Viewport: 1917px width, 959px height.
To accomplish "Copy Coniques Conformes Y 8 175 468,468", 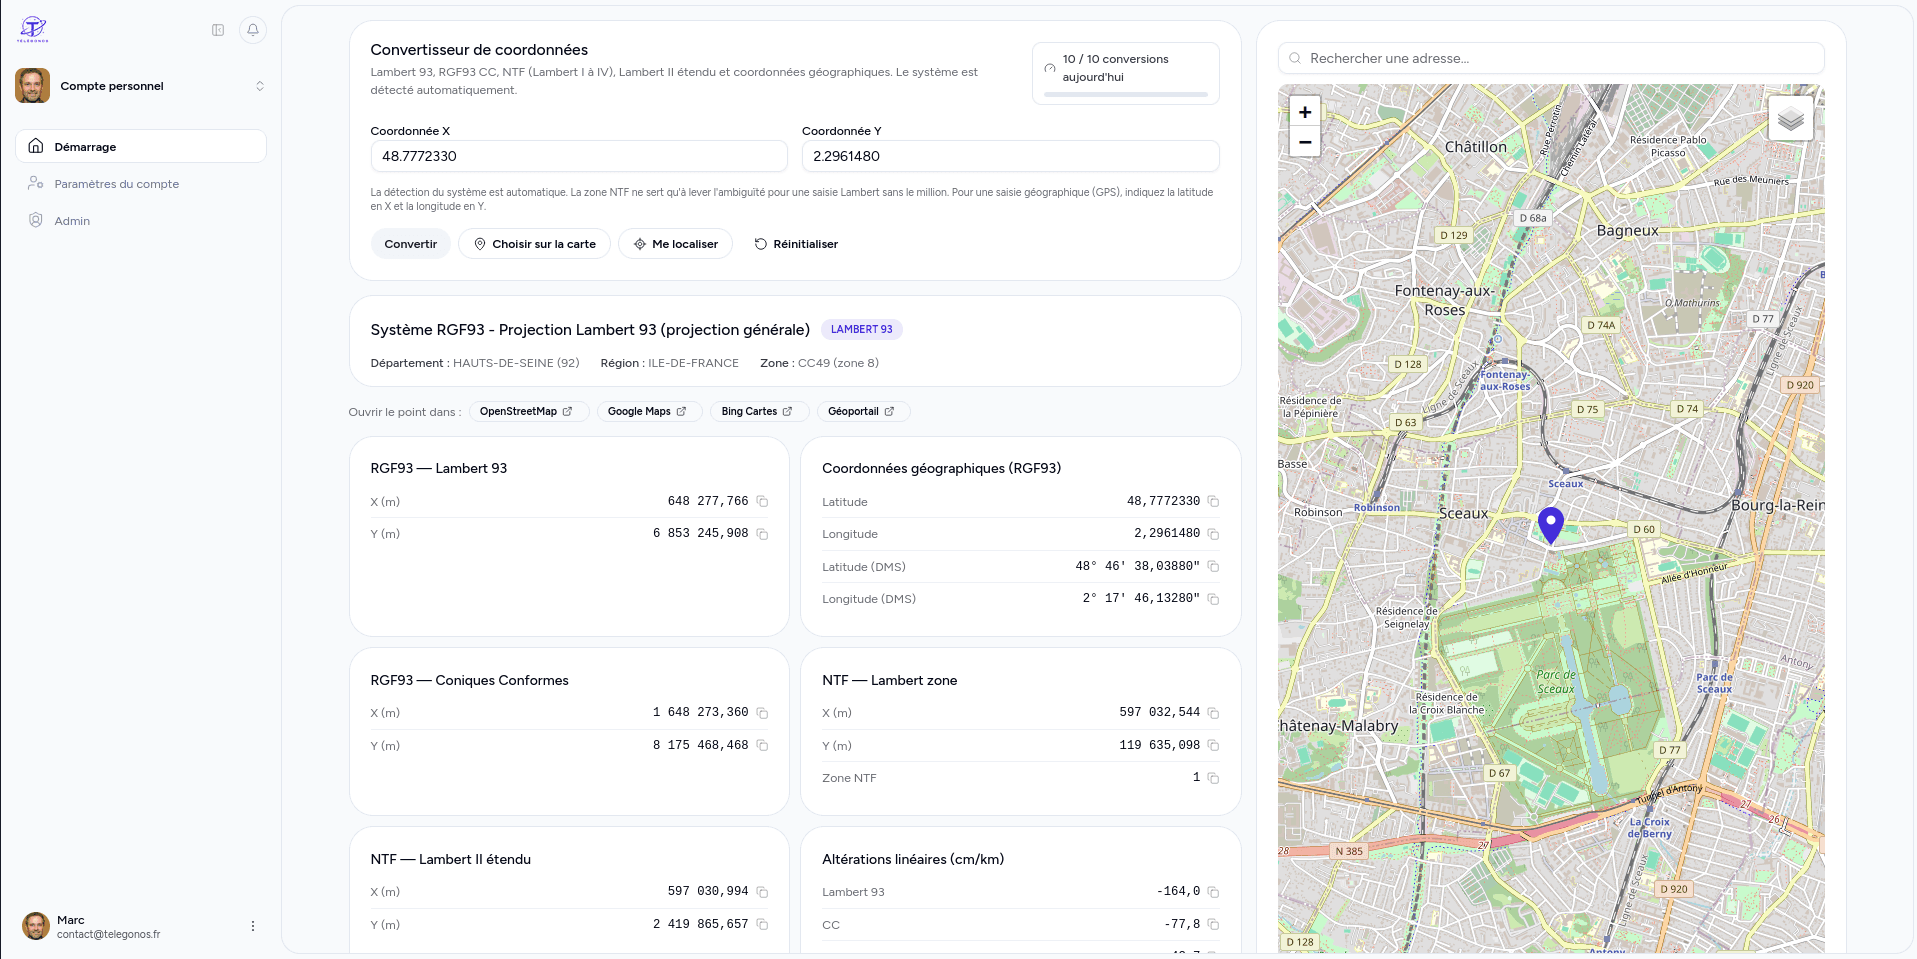I will pos(762,745).
